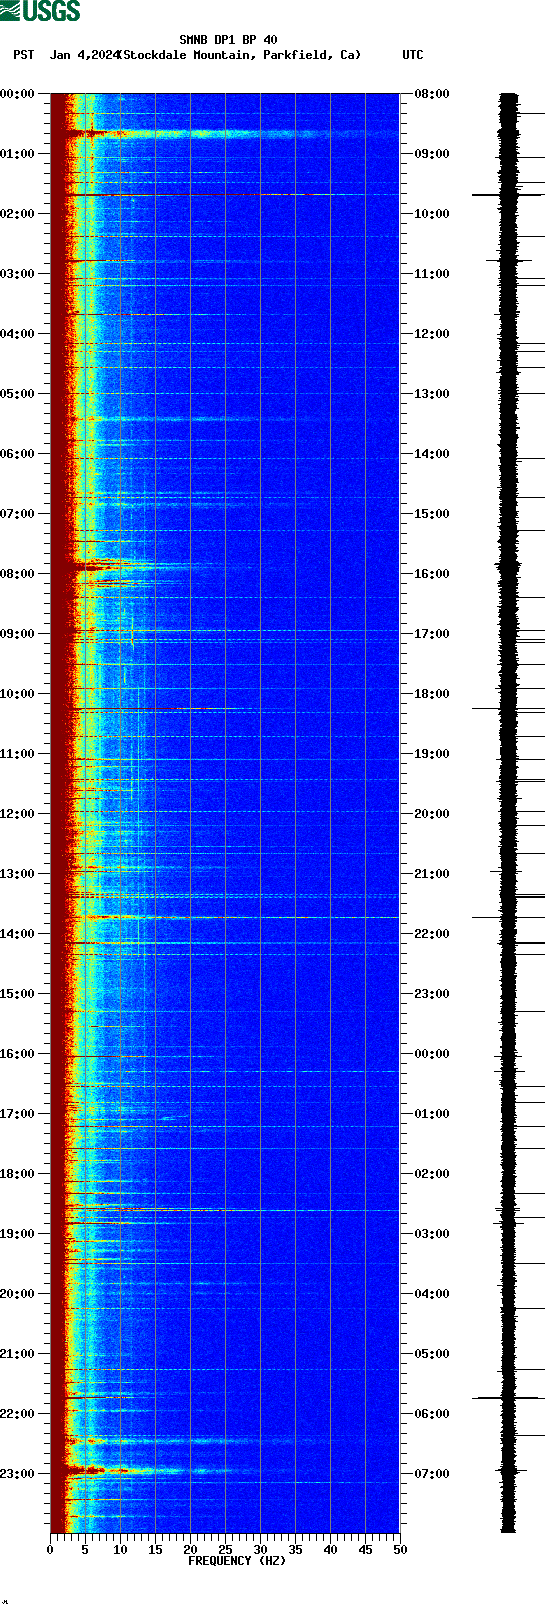Click the 18:00 UTC time label
Viewport: 552px width, 1613px height.
click(432, 694)
